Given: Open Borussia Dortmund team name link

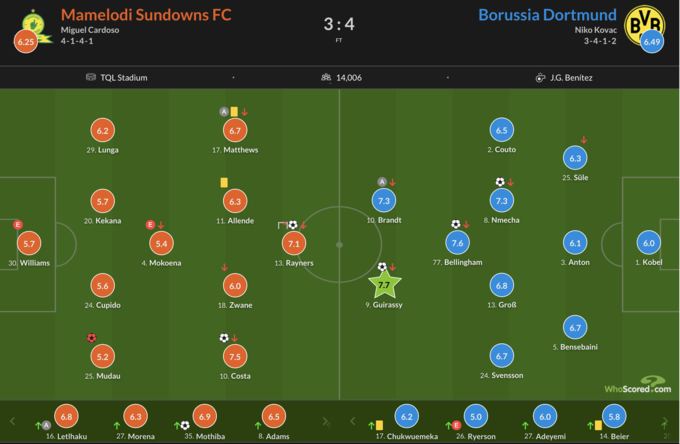Looking at the screenshot, I should point(545,14).
